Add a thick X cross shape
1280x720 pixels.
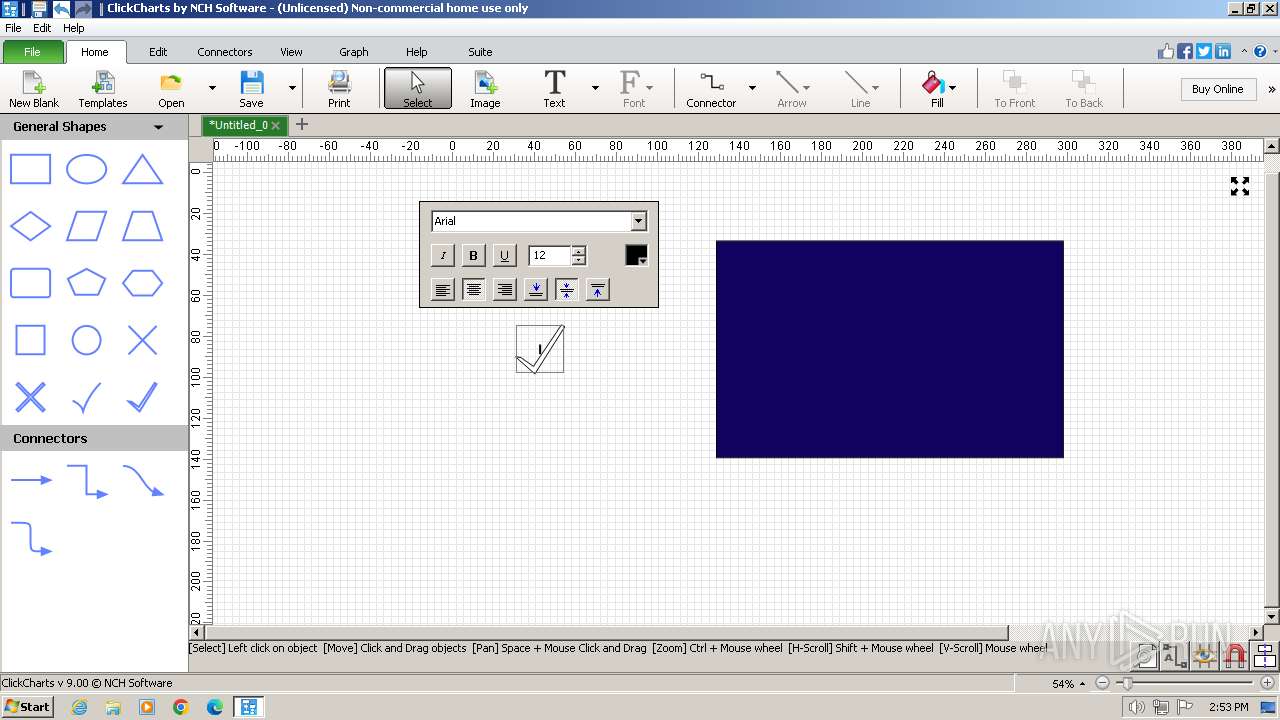(x=30, y=397)
